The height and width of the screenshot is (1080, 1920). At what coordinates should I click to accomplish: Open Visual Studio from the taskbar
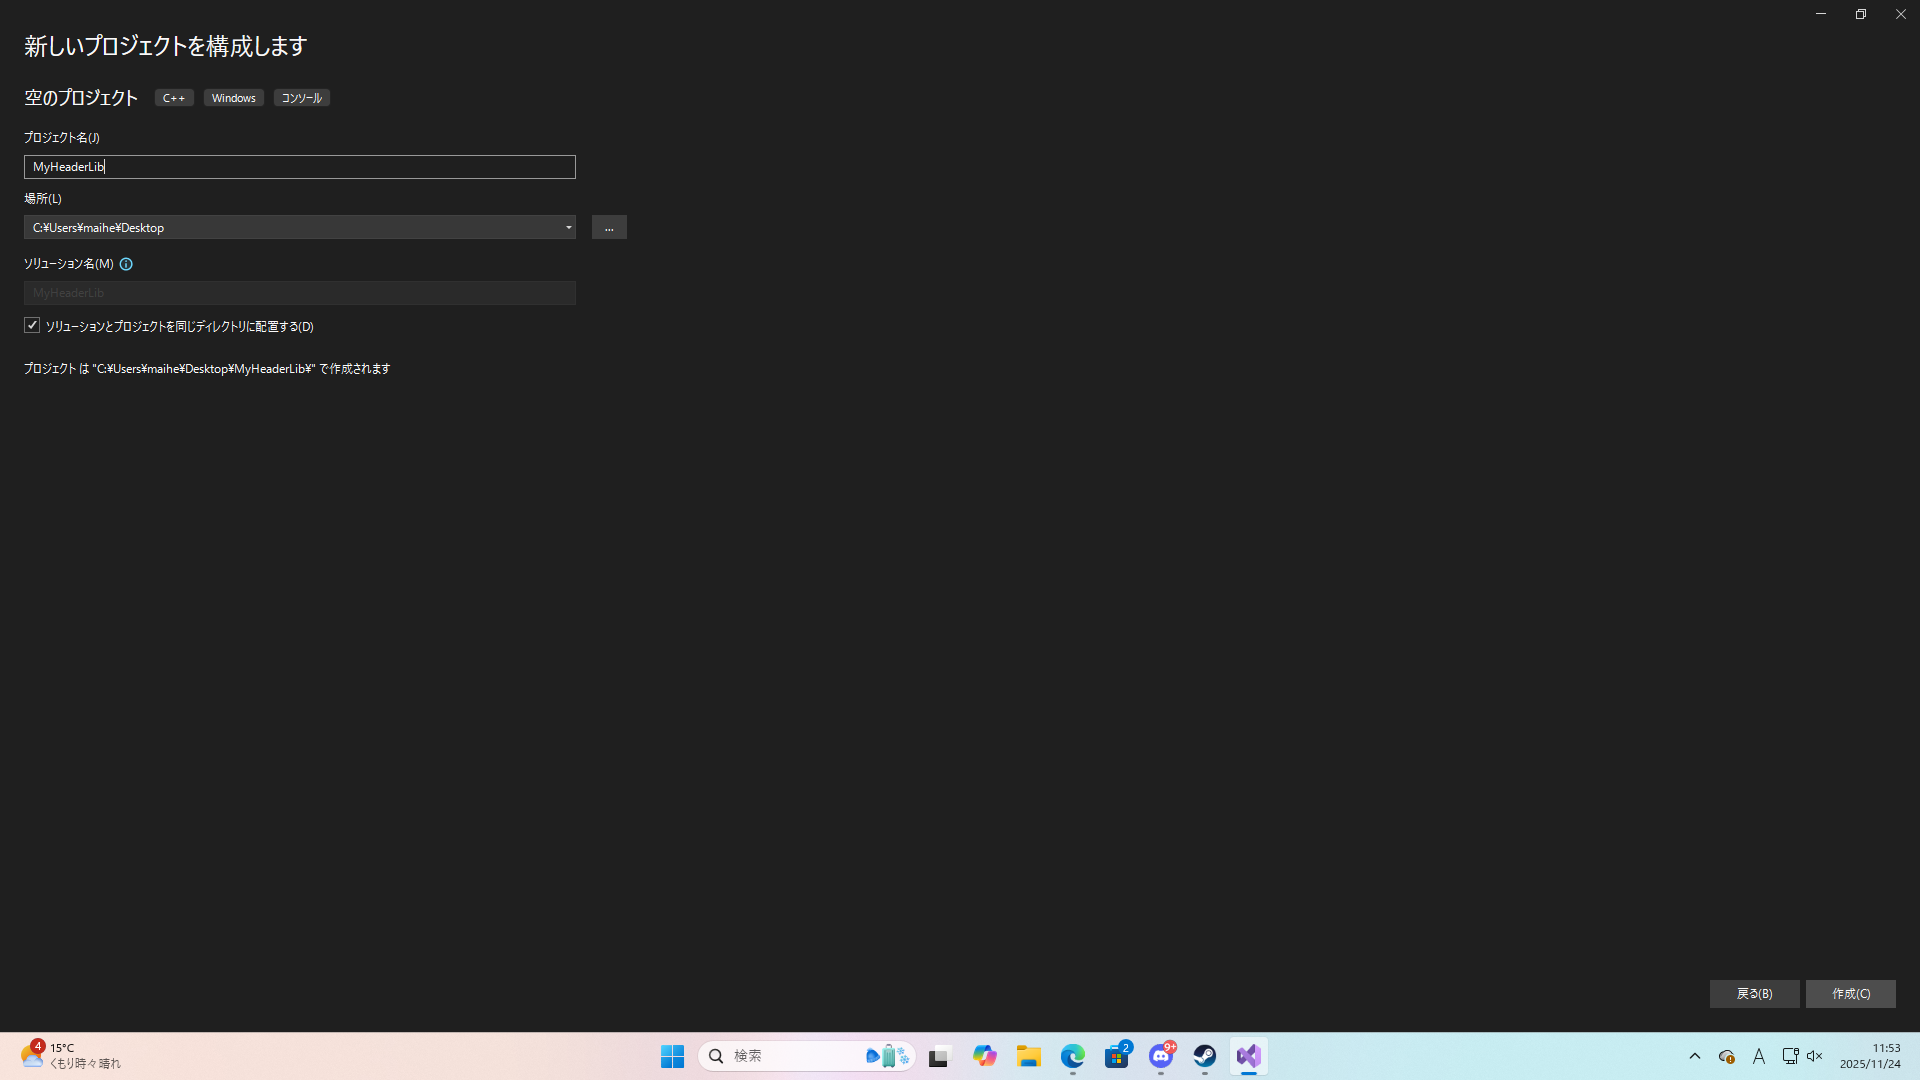point(1248,1056)
